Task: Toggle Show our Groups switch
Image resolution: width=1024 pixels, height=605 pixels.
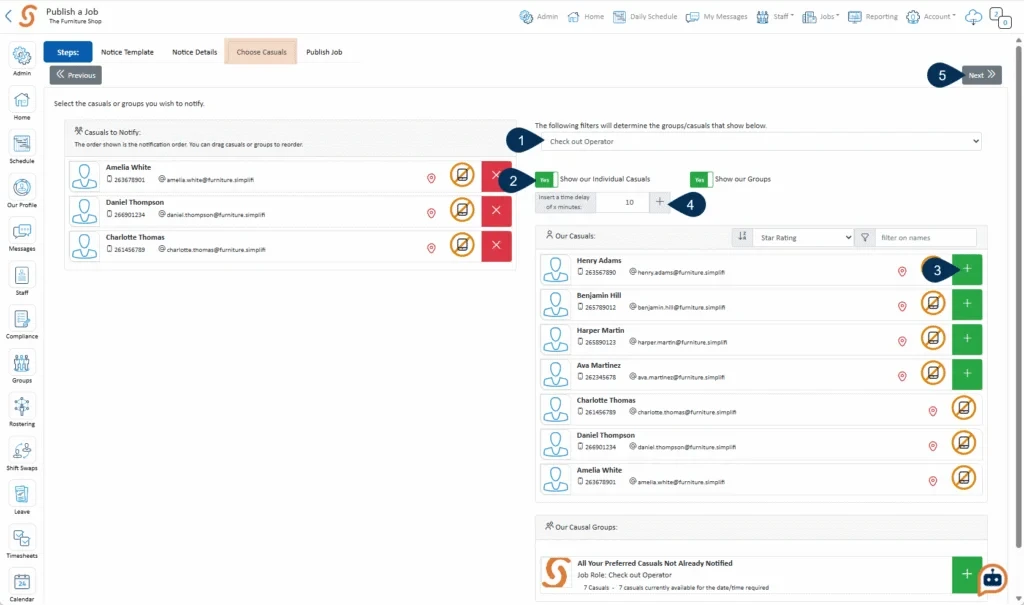Action: pos(701,179)
